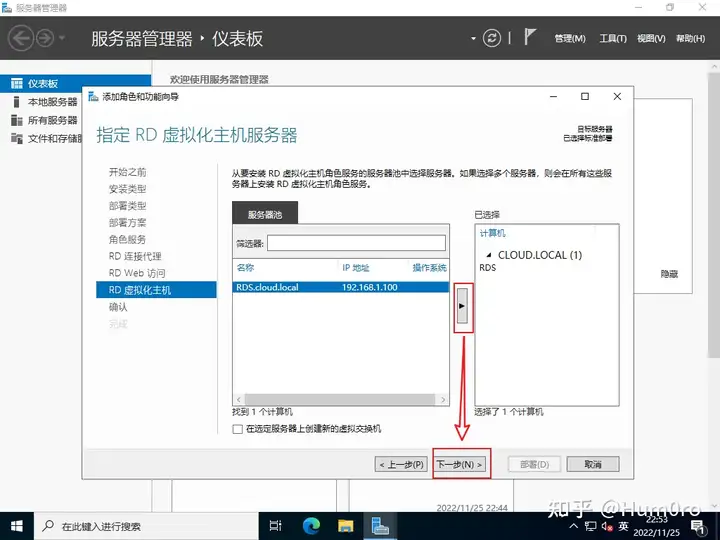Open the 管理(M) menu
Screen dimensions: 720x540
coord(570,39)
